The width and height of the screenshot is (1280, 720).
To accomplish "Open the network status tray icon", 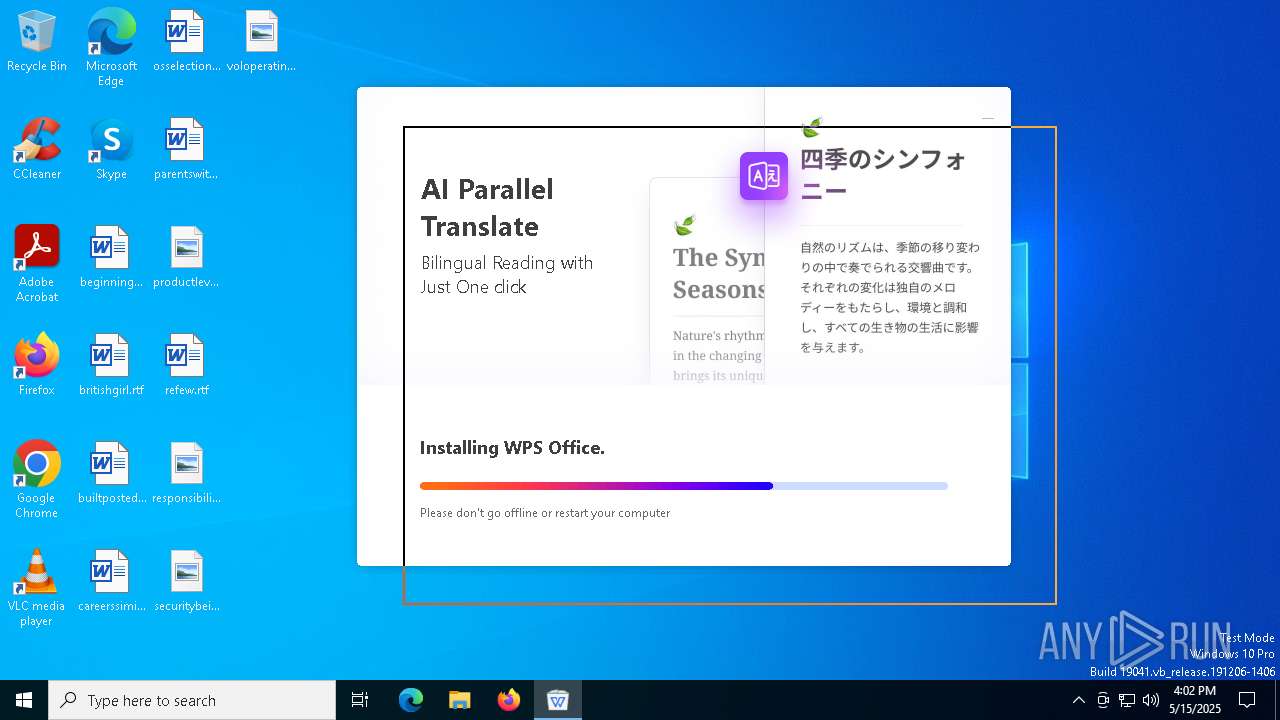I will click(x=1127, y=700).
